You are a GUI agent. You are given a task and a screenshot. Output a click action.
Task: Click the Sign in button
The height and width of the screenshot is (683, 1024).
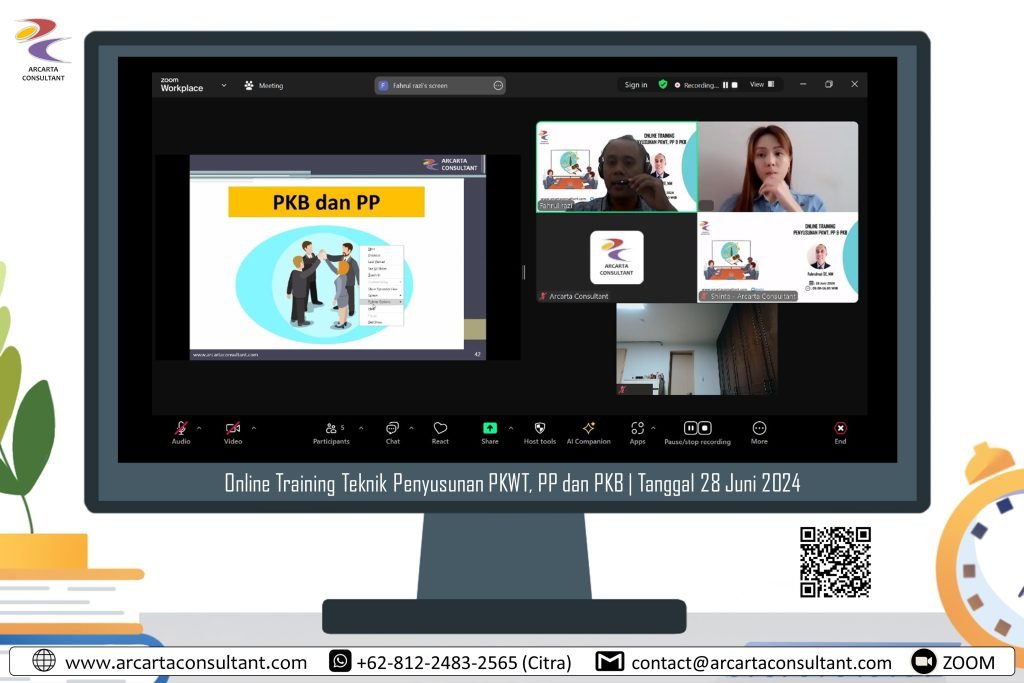point(636,85)
